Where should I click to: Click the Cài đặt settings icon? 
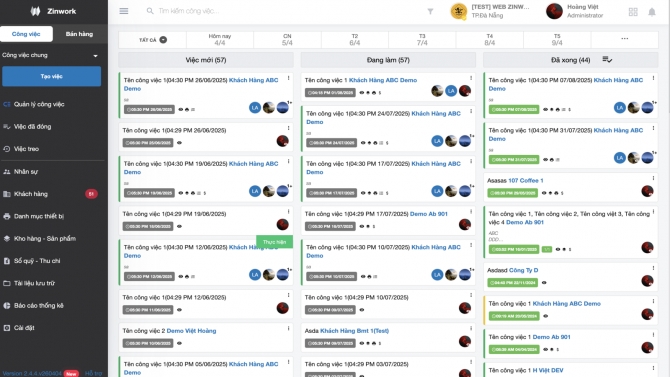tap(6, 328)
